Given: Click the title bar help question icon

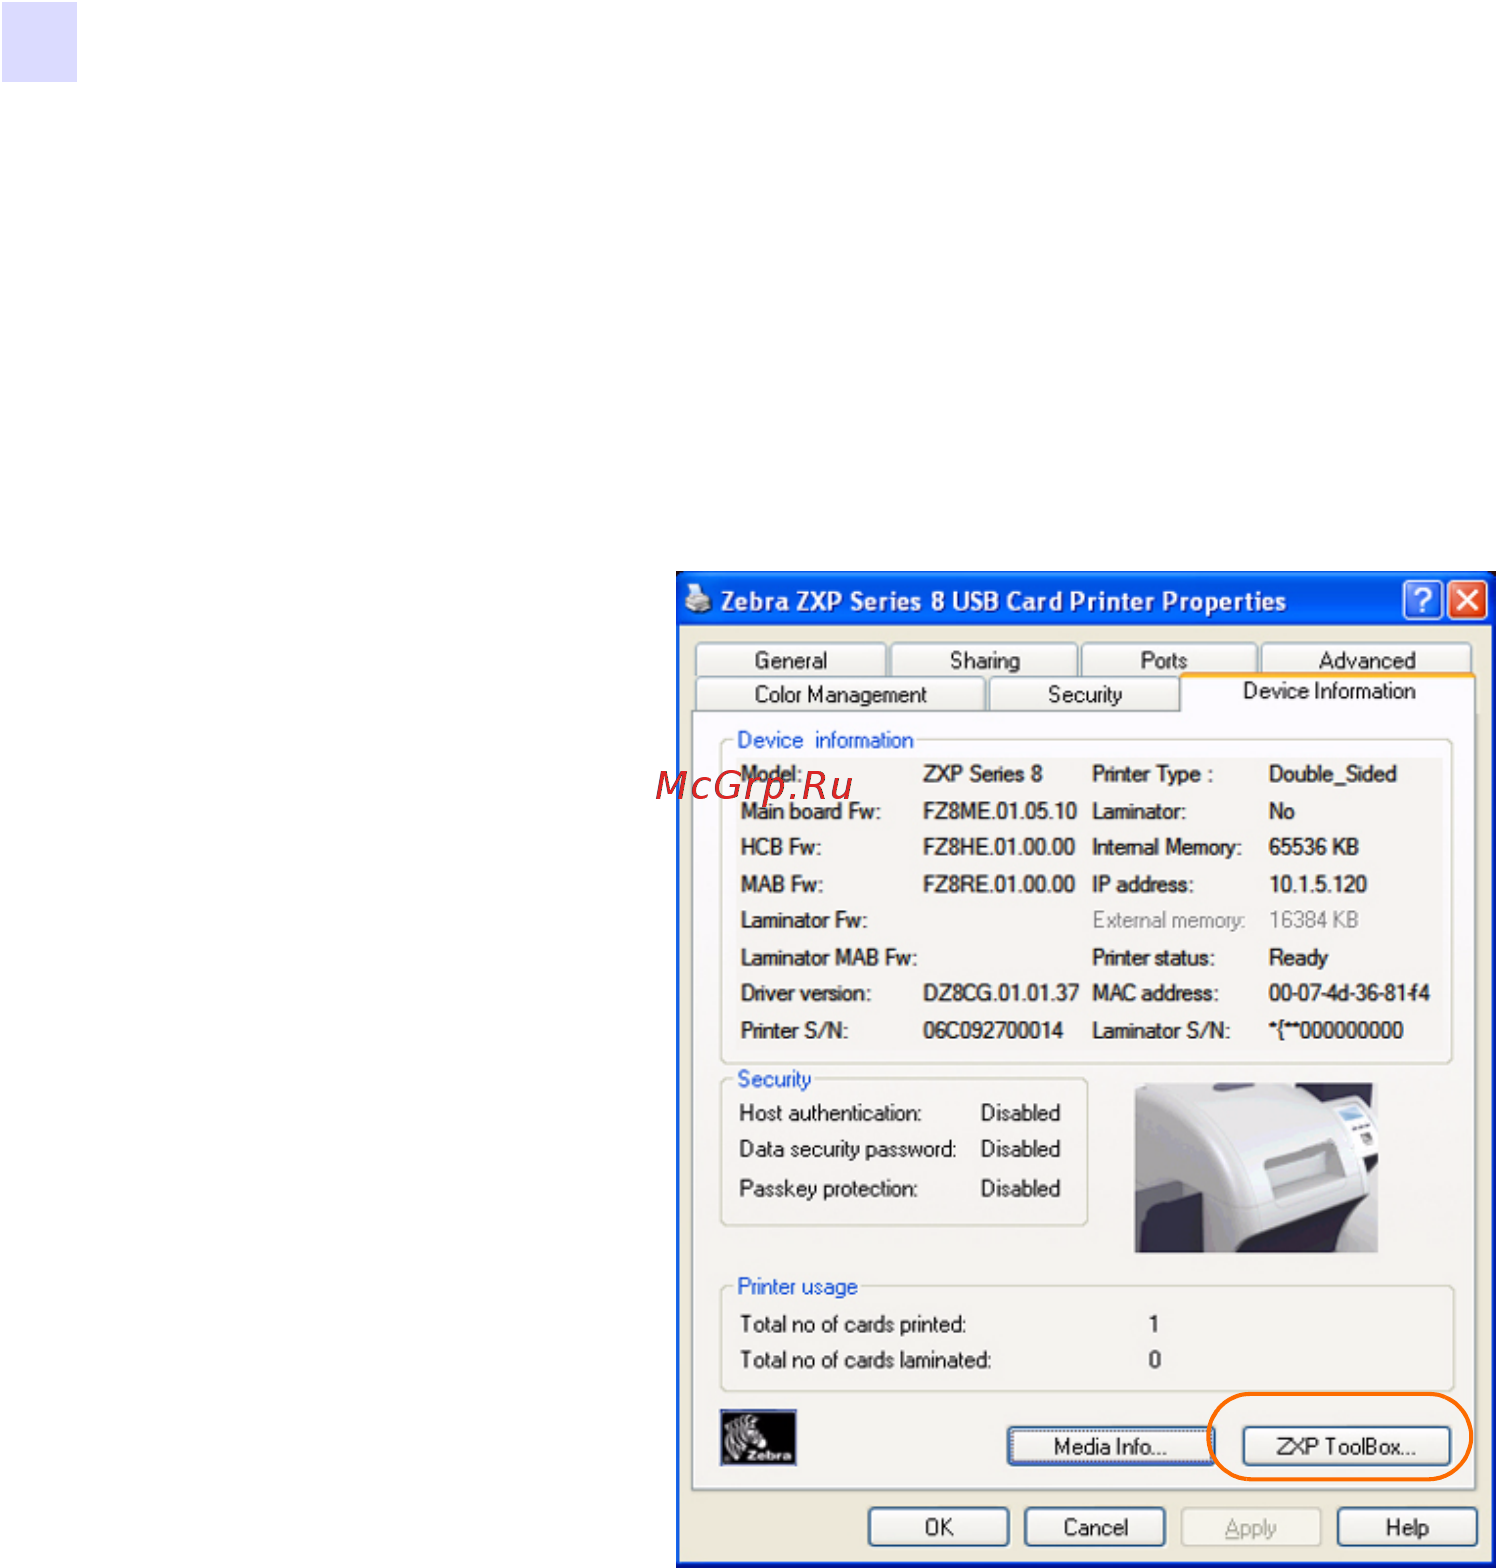Looking at the screenshot, I should [1422, 600].
